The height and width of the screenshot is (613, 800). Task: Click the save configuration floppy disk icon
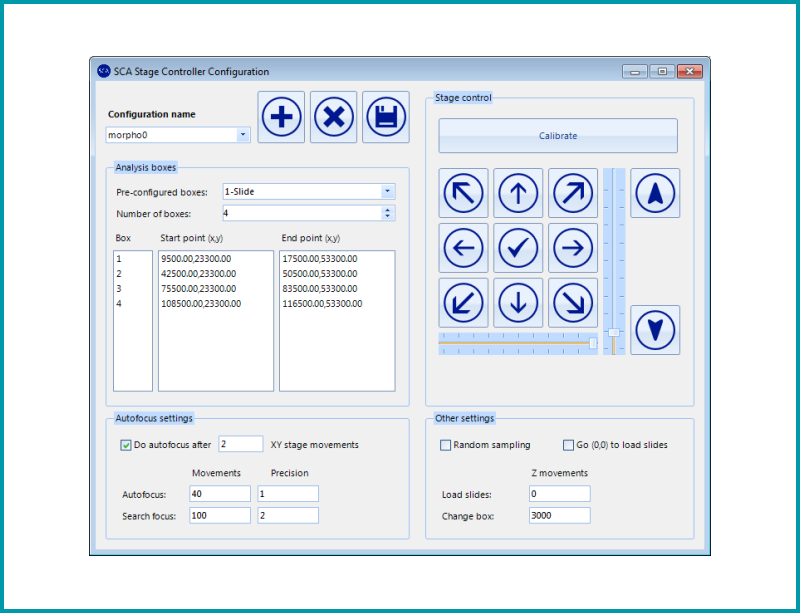tap(386, 117)
